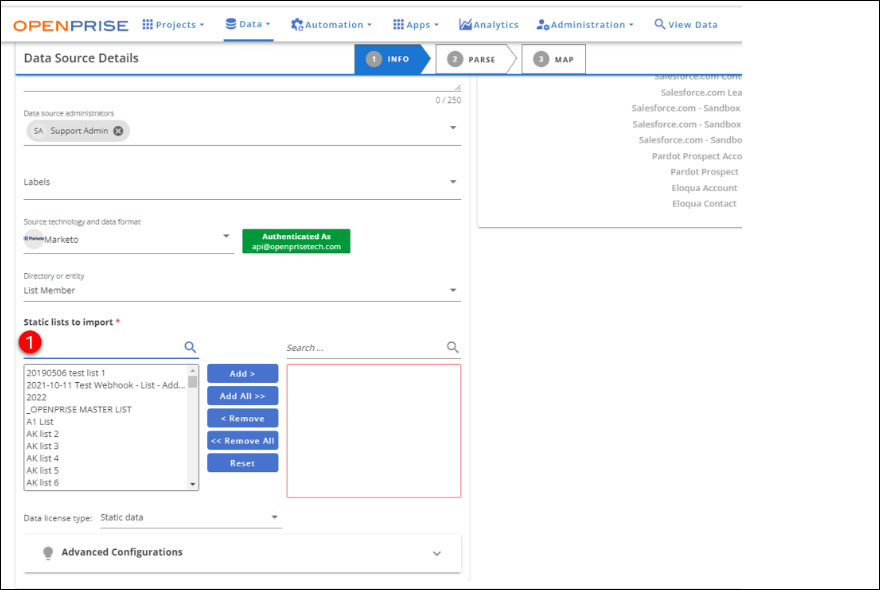The height and width of the screenshot is (590, 880).
Task: Click the Marketo logo icon
Action: point(34,239)
